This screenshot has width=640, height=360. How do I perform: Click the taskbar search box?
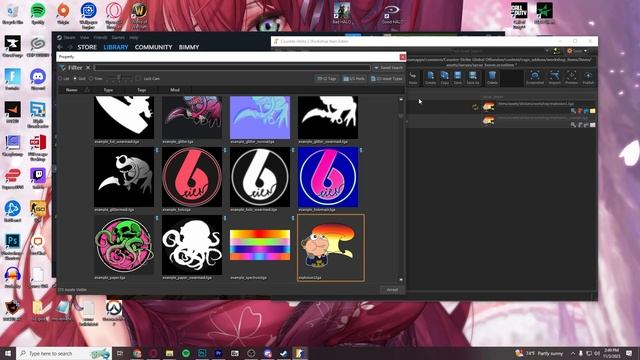(64, 353)
